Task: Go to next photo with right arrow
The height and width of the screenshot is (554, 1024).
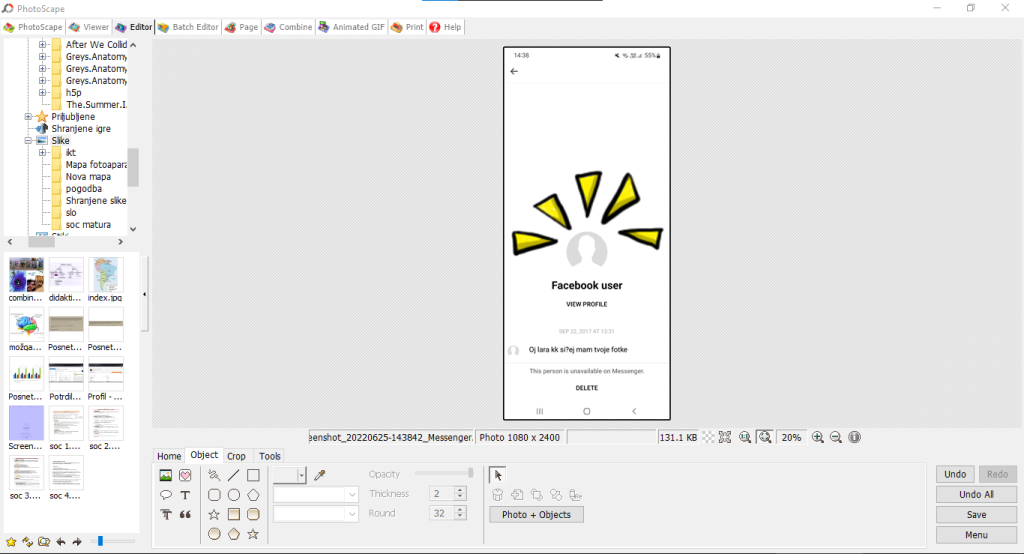Action: tap(77, 542)
